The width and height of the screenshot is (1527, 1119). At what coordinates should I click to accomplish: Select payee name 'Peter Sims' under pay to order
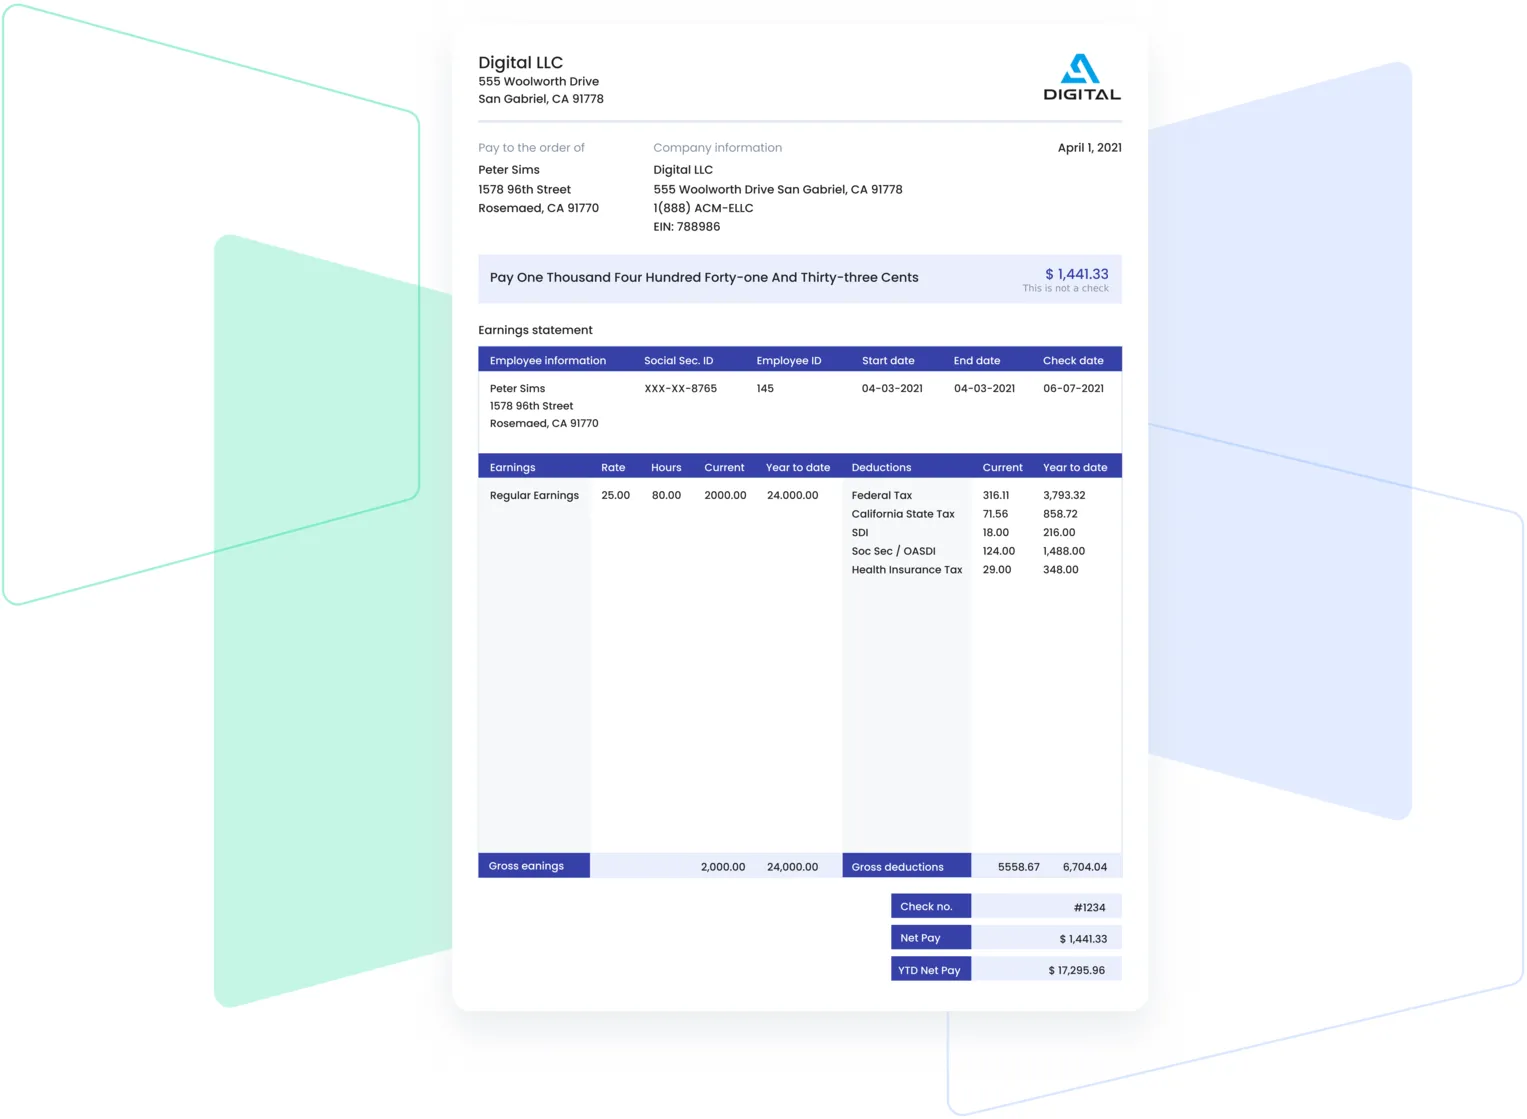point(508,170)
